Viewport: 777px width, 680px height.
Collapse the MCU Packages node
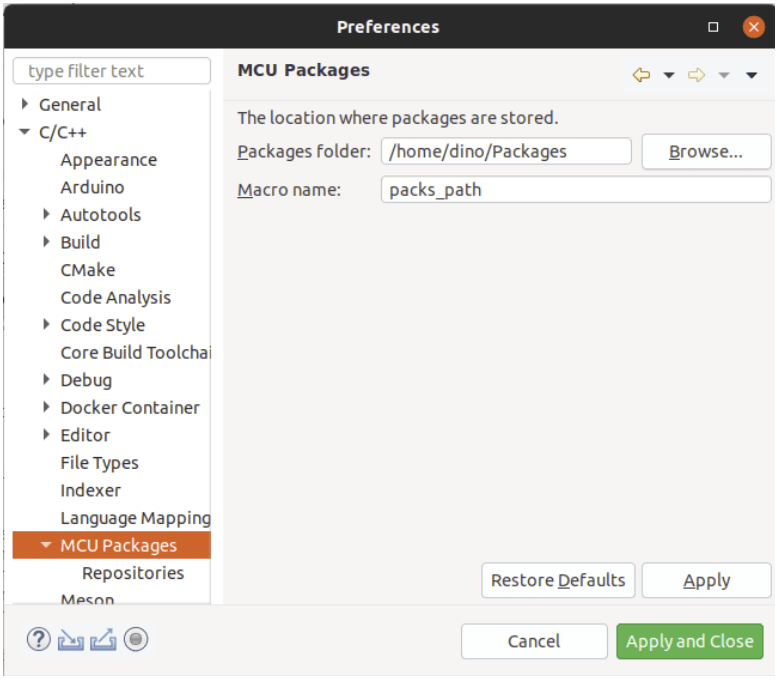point(46,545)
